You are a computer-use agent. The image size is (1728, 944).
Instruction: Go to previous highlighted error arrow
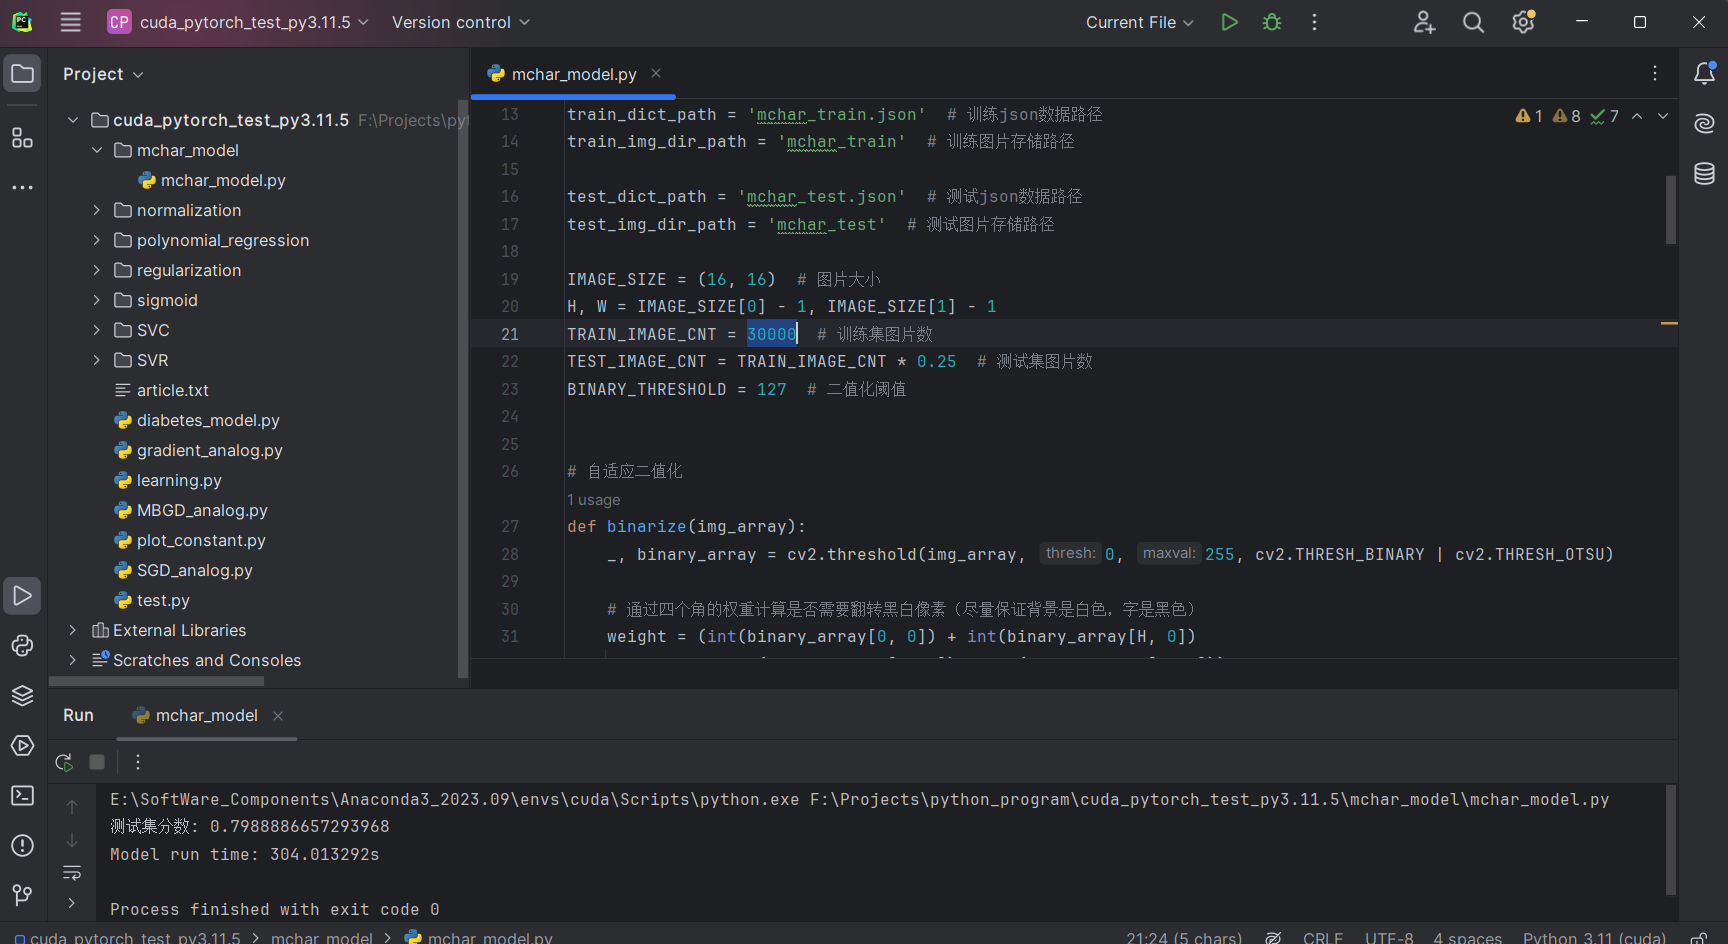pos(1637,116)
